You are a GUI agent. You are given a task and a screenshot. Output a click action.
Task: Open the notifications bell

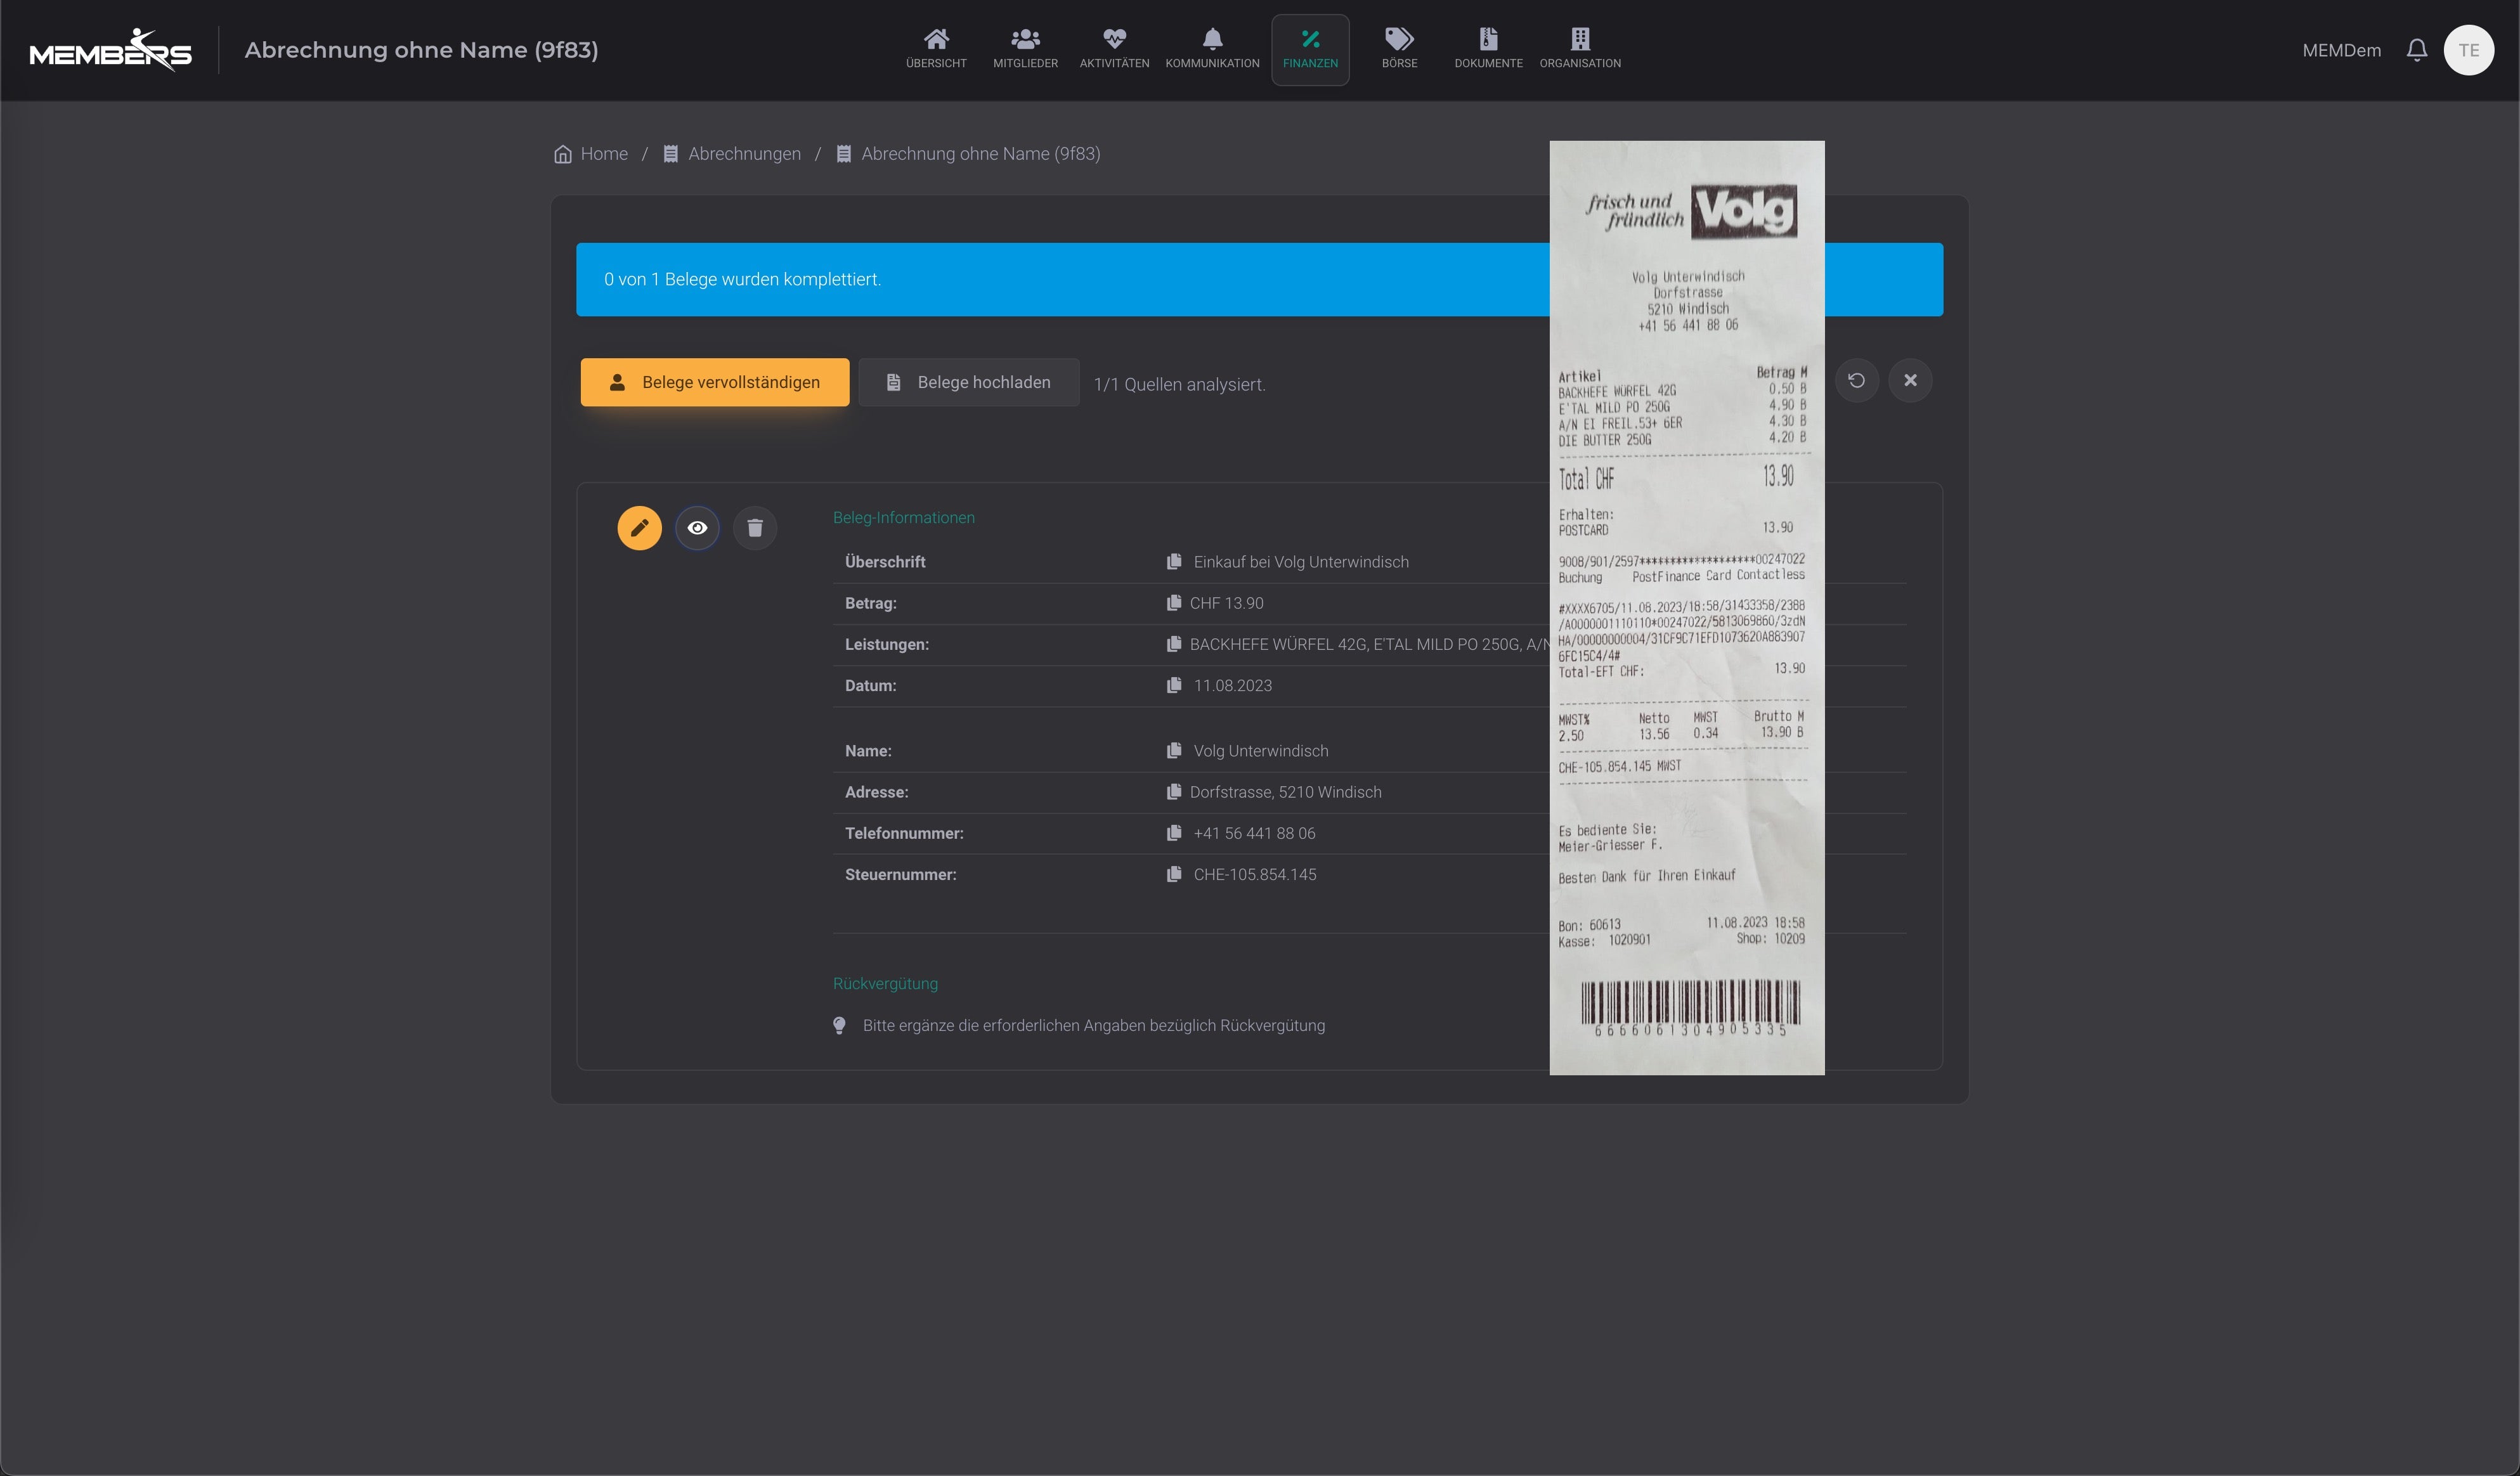2417,49
